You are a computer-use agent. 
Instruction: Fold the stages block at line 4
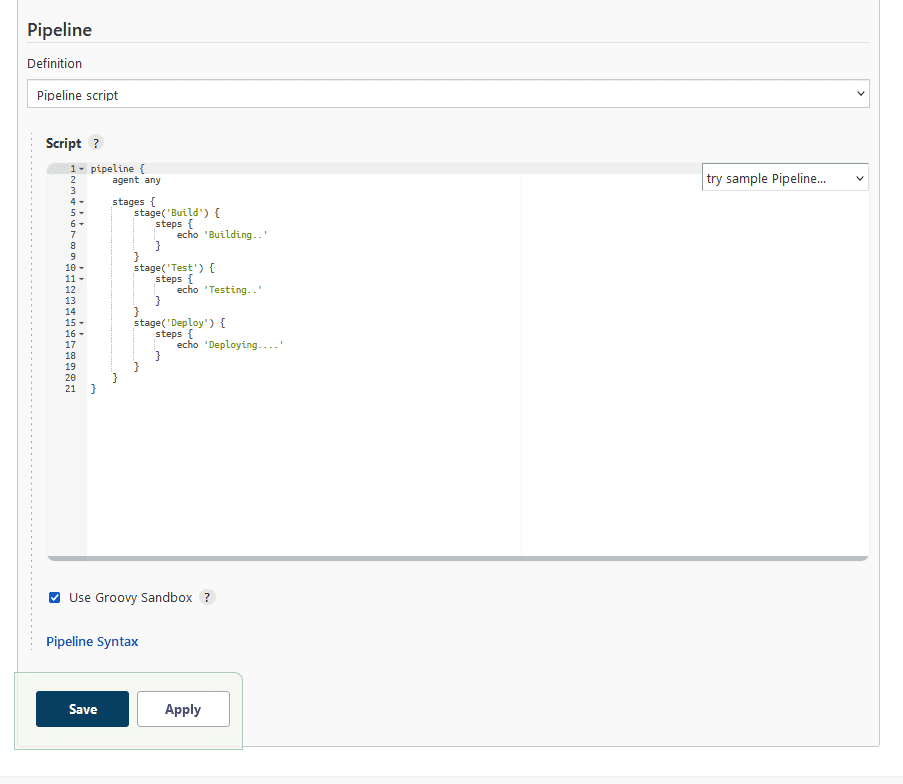82,202
